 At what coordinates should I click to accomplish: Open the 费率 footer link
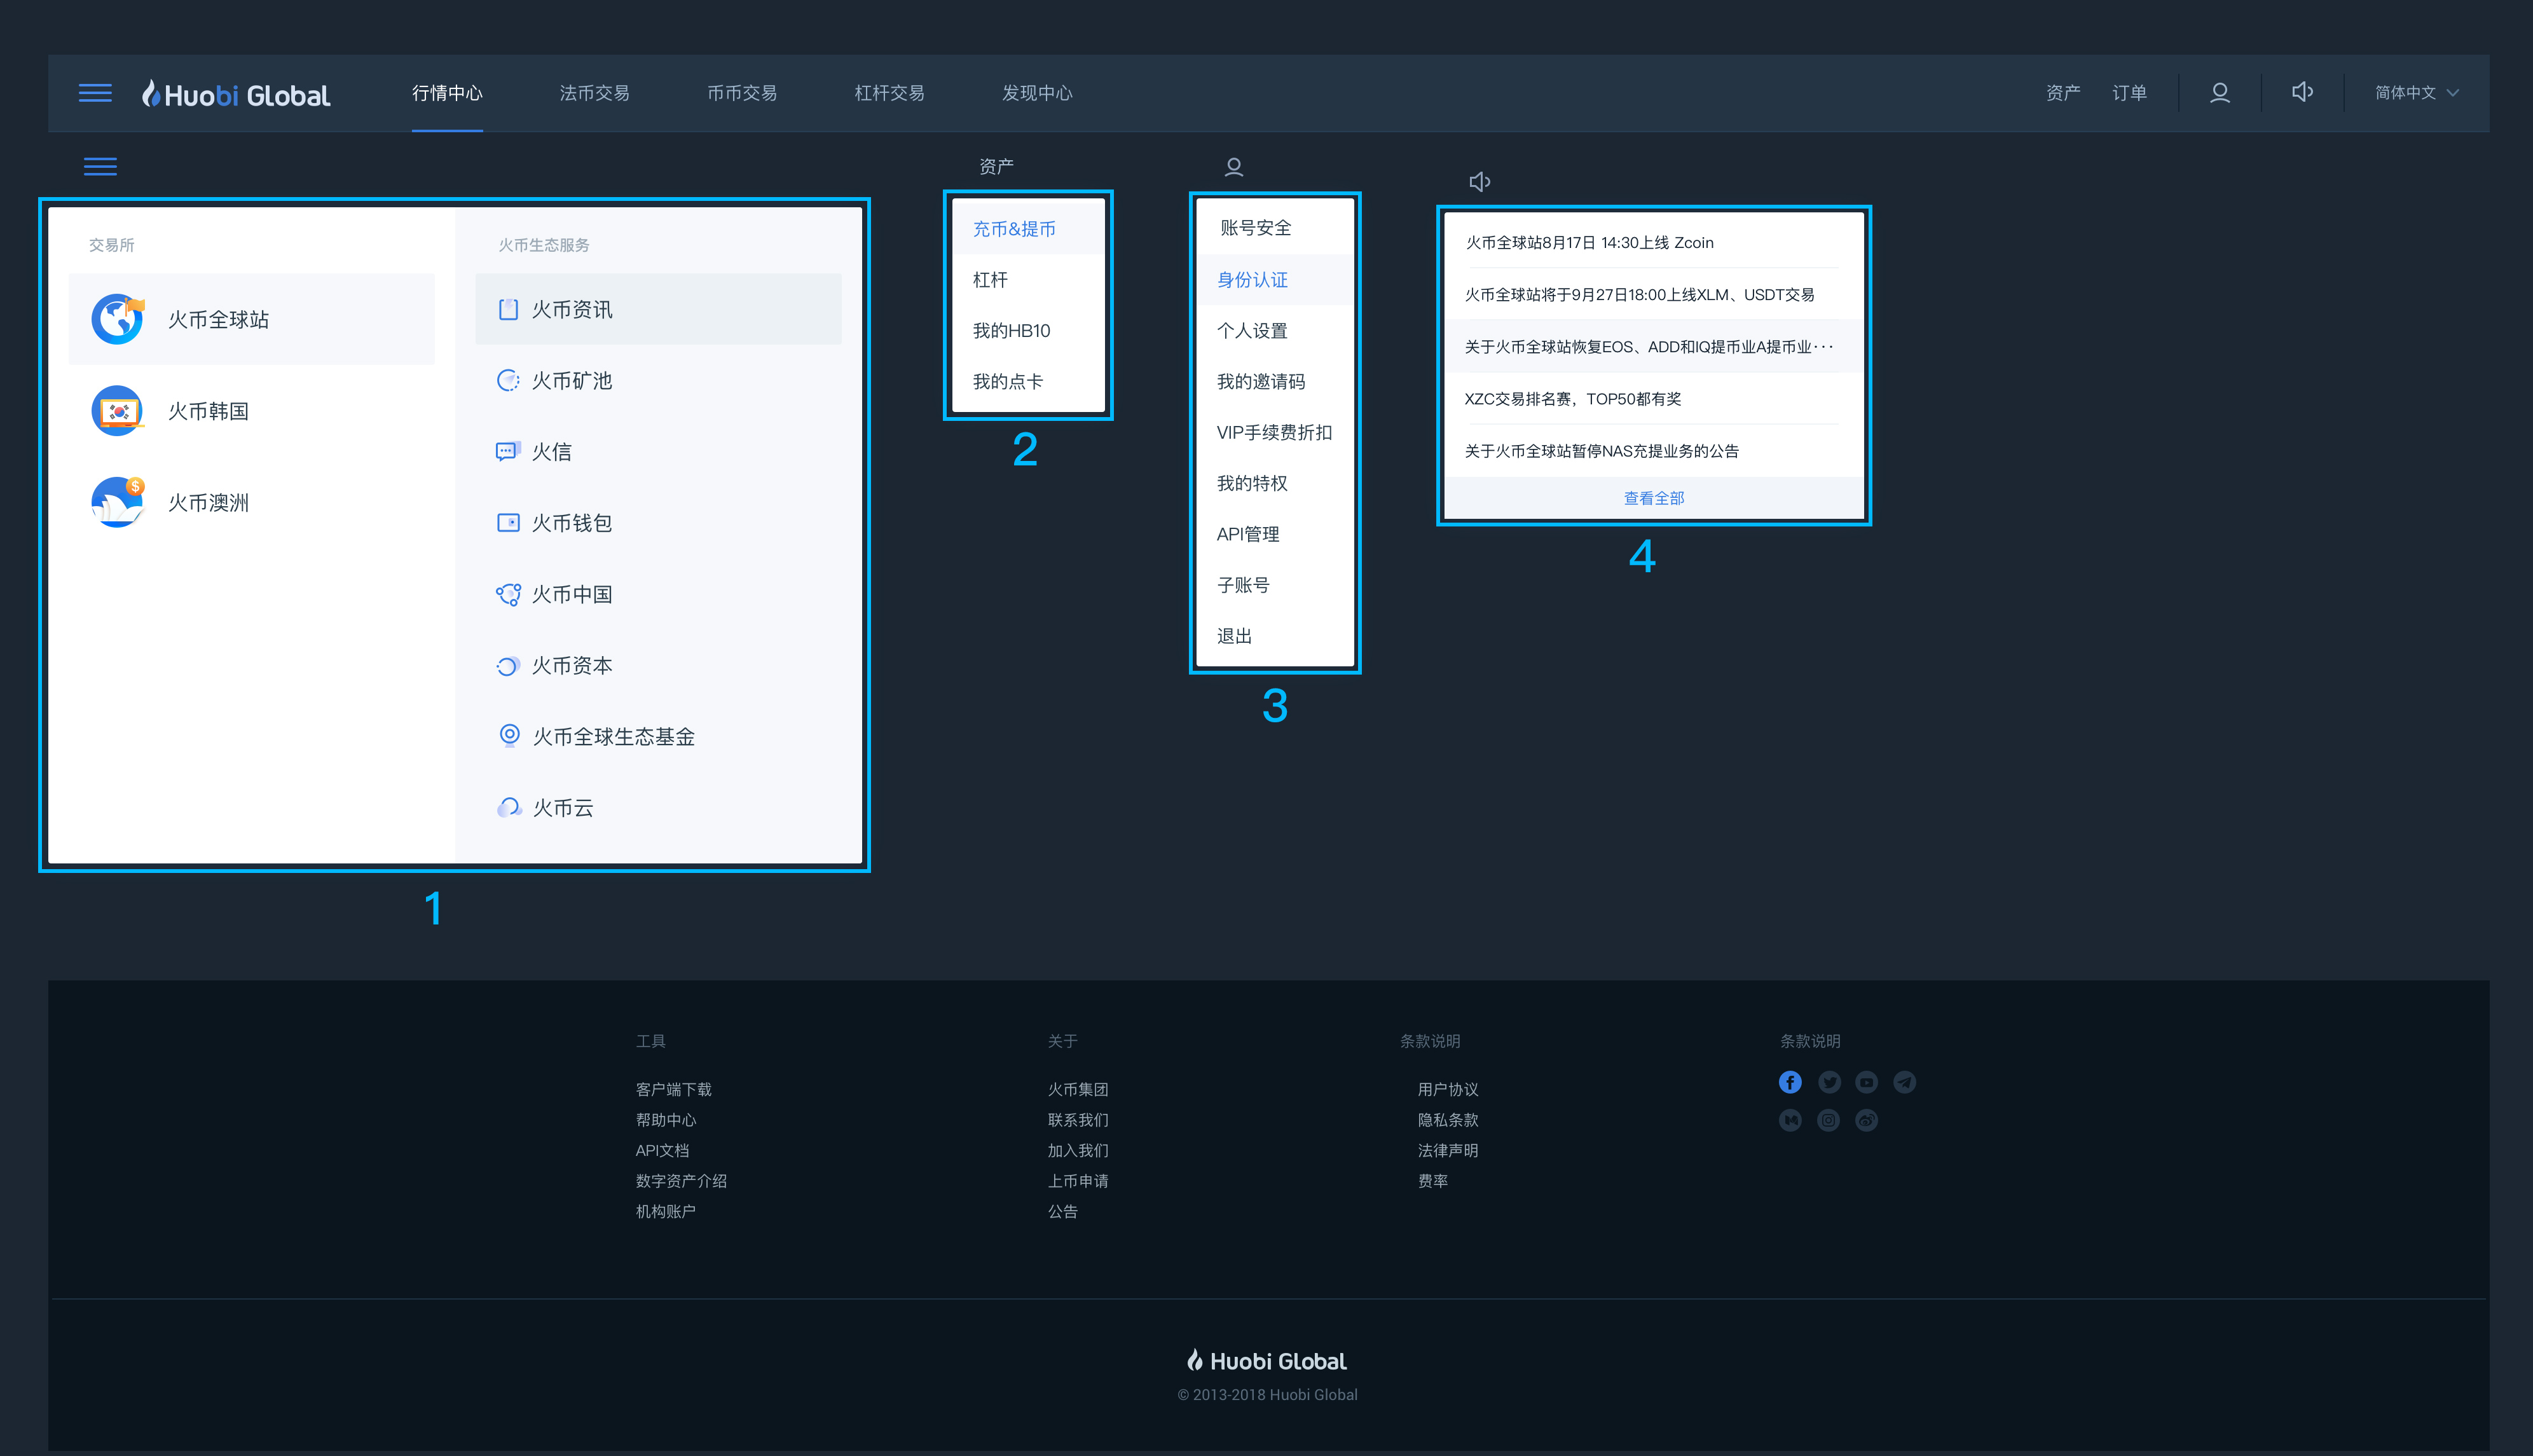click(x=1432, y=1181)
